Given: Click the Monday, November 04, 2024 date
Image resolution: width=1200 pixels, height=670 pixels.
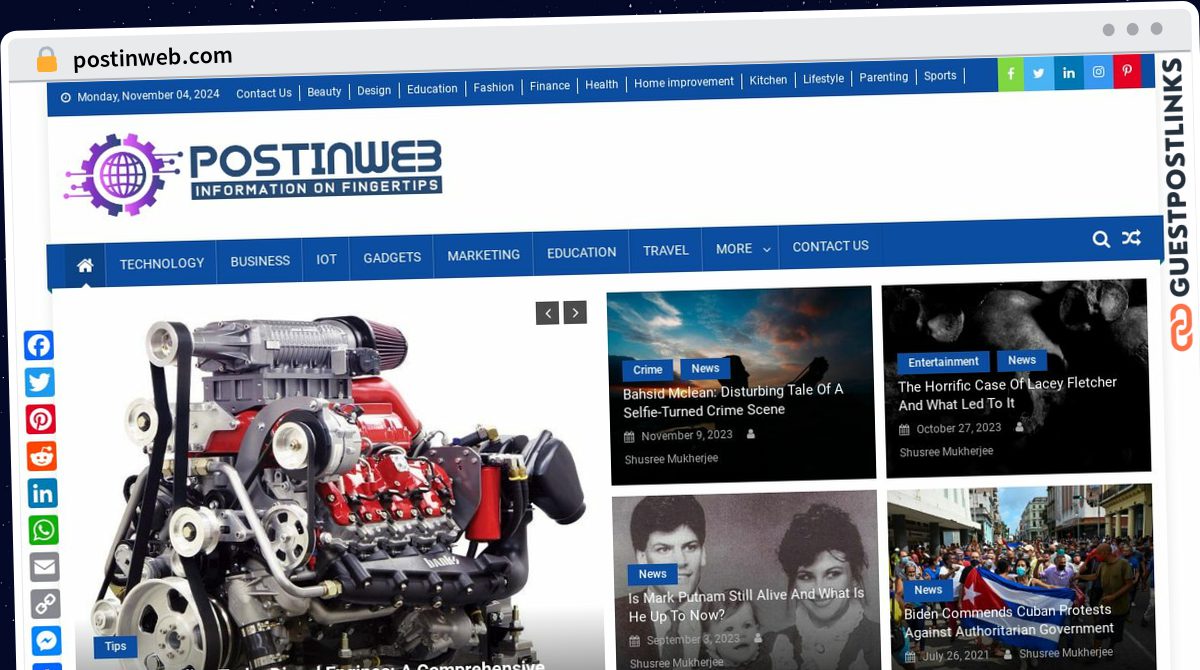Looking at the screenshot, I should [x=148, y=96].
